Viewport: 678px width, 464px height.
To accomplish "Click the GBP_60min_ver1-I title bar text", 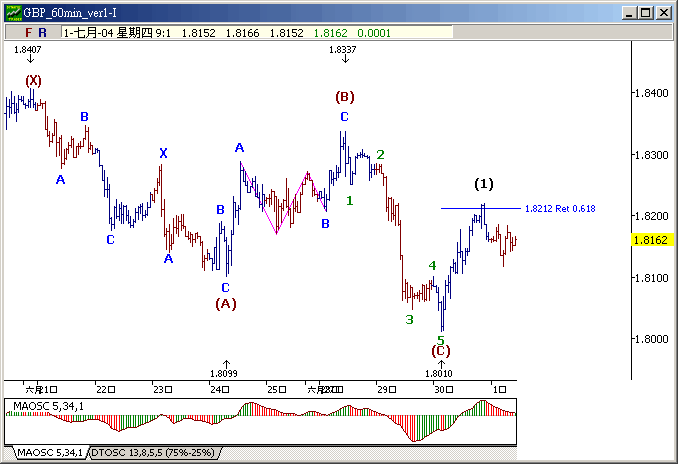I will tap(70, 13).
